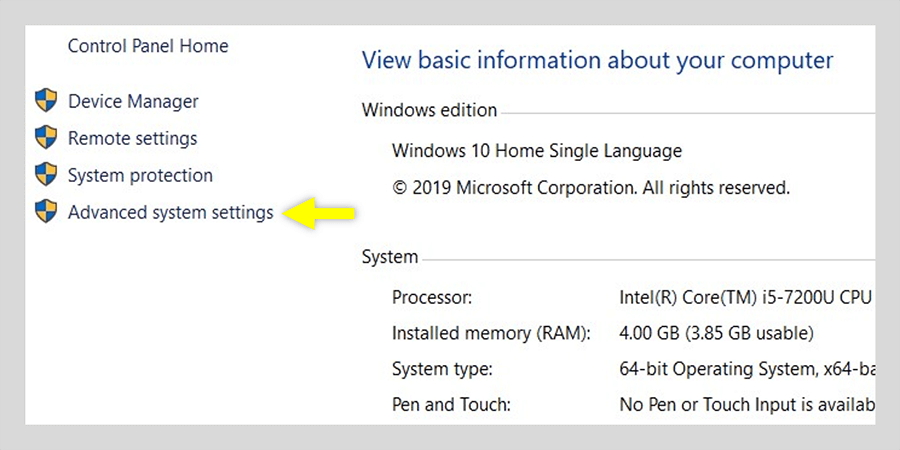The height and width of the screenshot is (450, 900).
Task: Open the Control Panel Home link
Action: (x=148, y=46)
